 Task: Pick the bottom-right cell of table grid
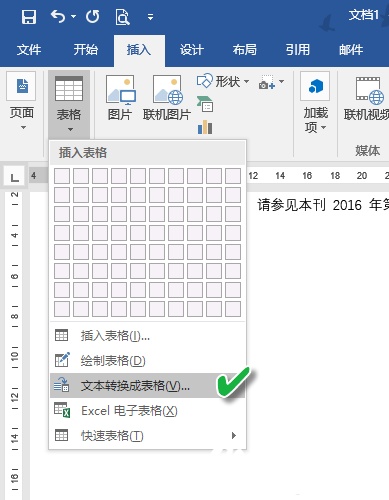click(233, 309)
